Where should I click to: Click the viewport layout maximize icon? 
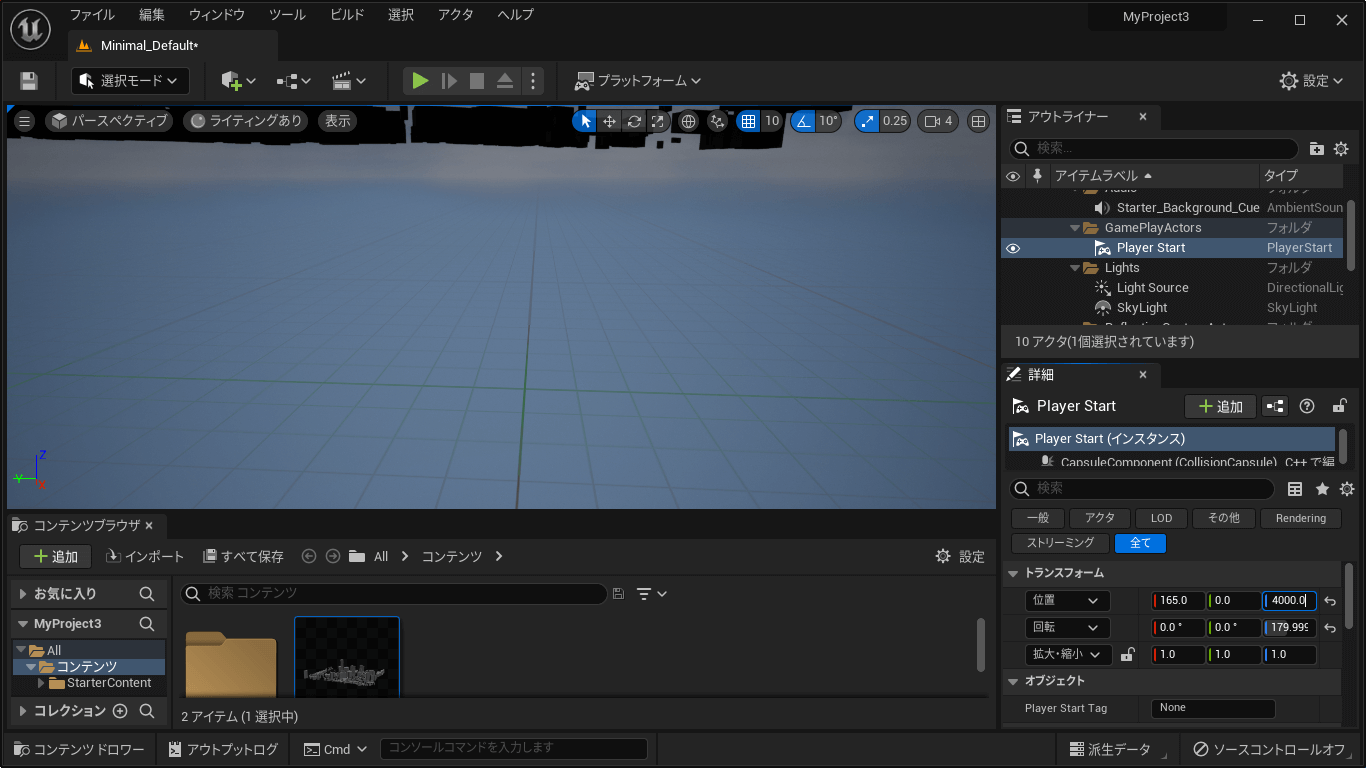(979, 121)
